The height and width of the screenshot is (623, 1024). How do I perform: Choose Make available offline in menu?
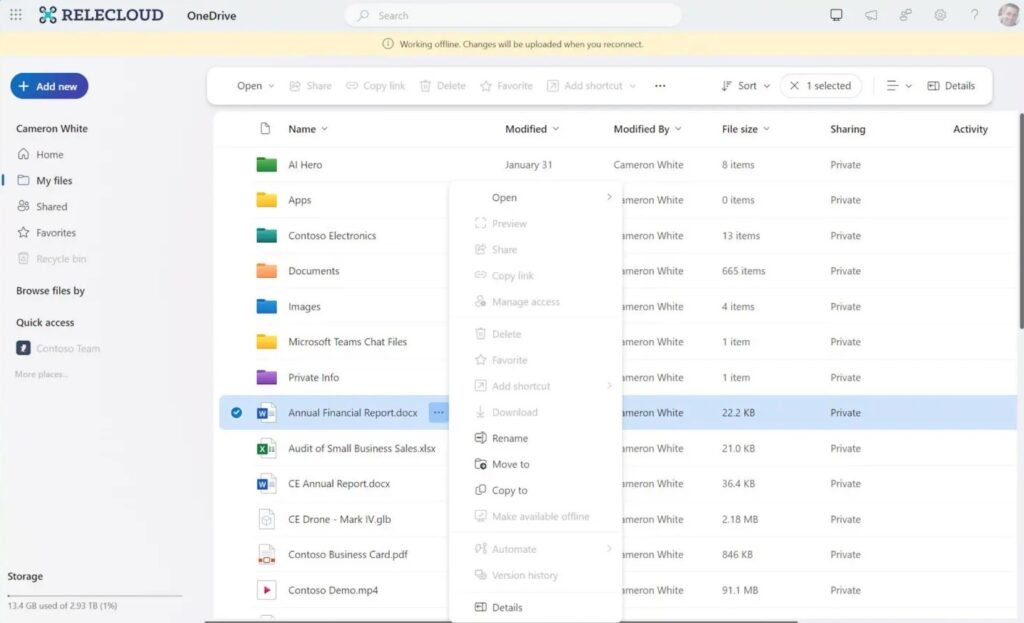click(536, 517)
